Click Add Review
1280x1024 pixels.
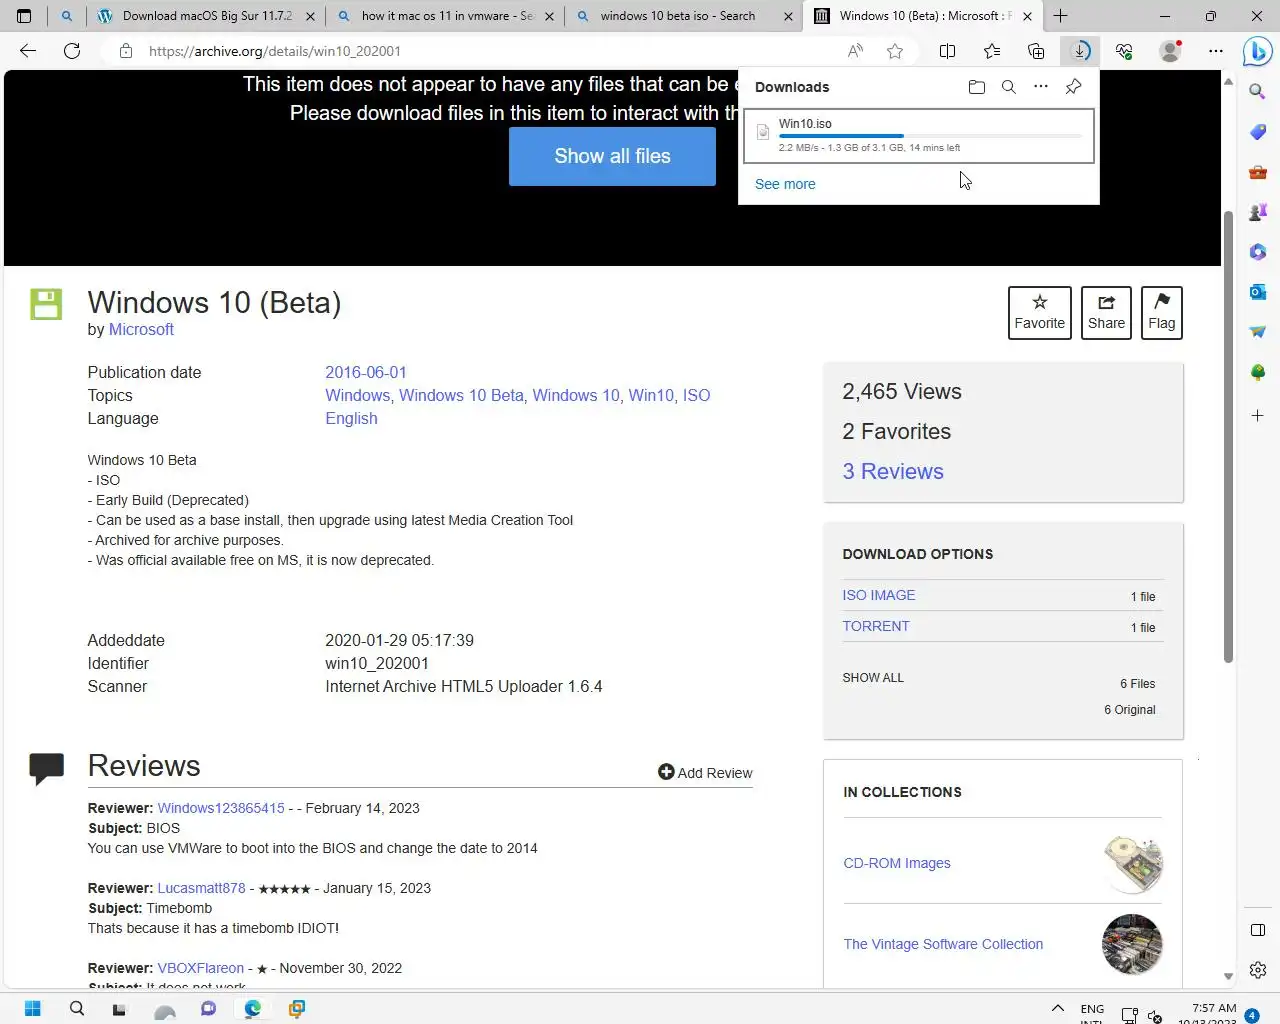705,772
